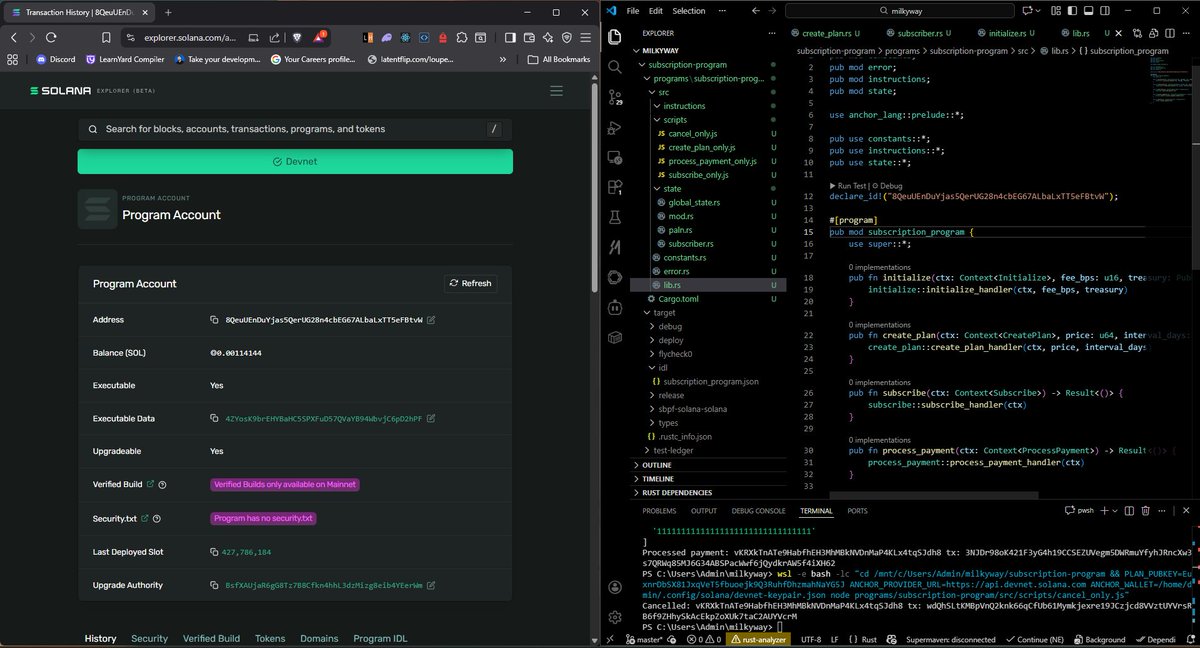Toggle the browser sidebar panel icon
Screen dimensions: 1200x648
(x=509, y=37)
